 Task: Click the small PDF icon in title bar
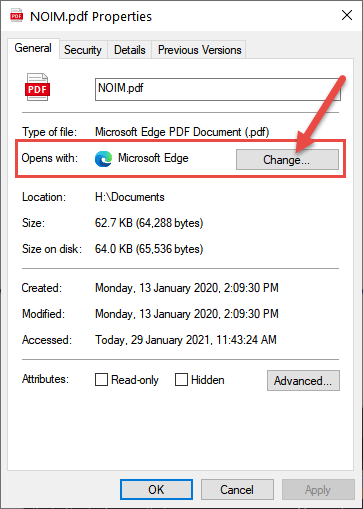pos(17,16)
